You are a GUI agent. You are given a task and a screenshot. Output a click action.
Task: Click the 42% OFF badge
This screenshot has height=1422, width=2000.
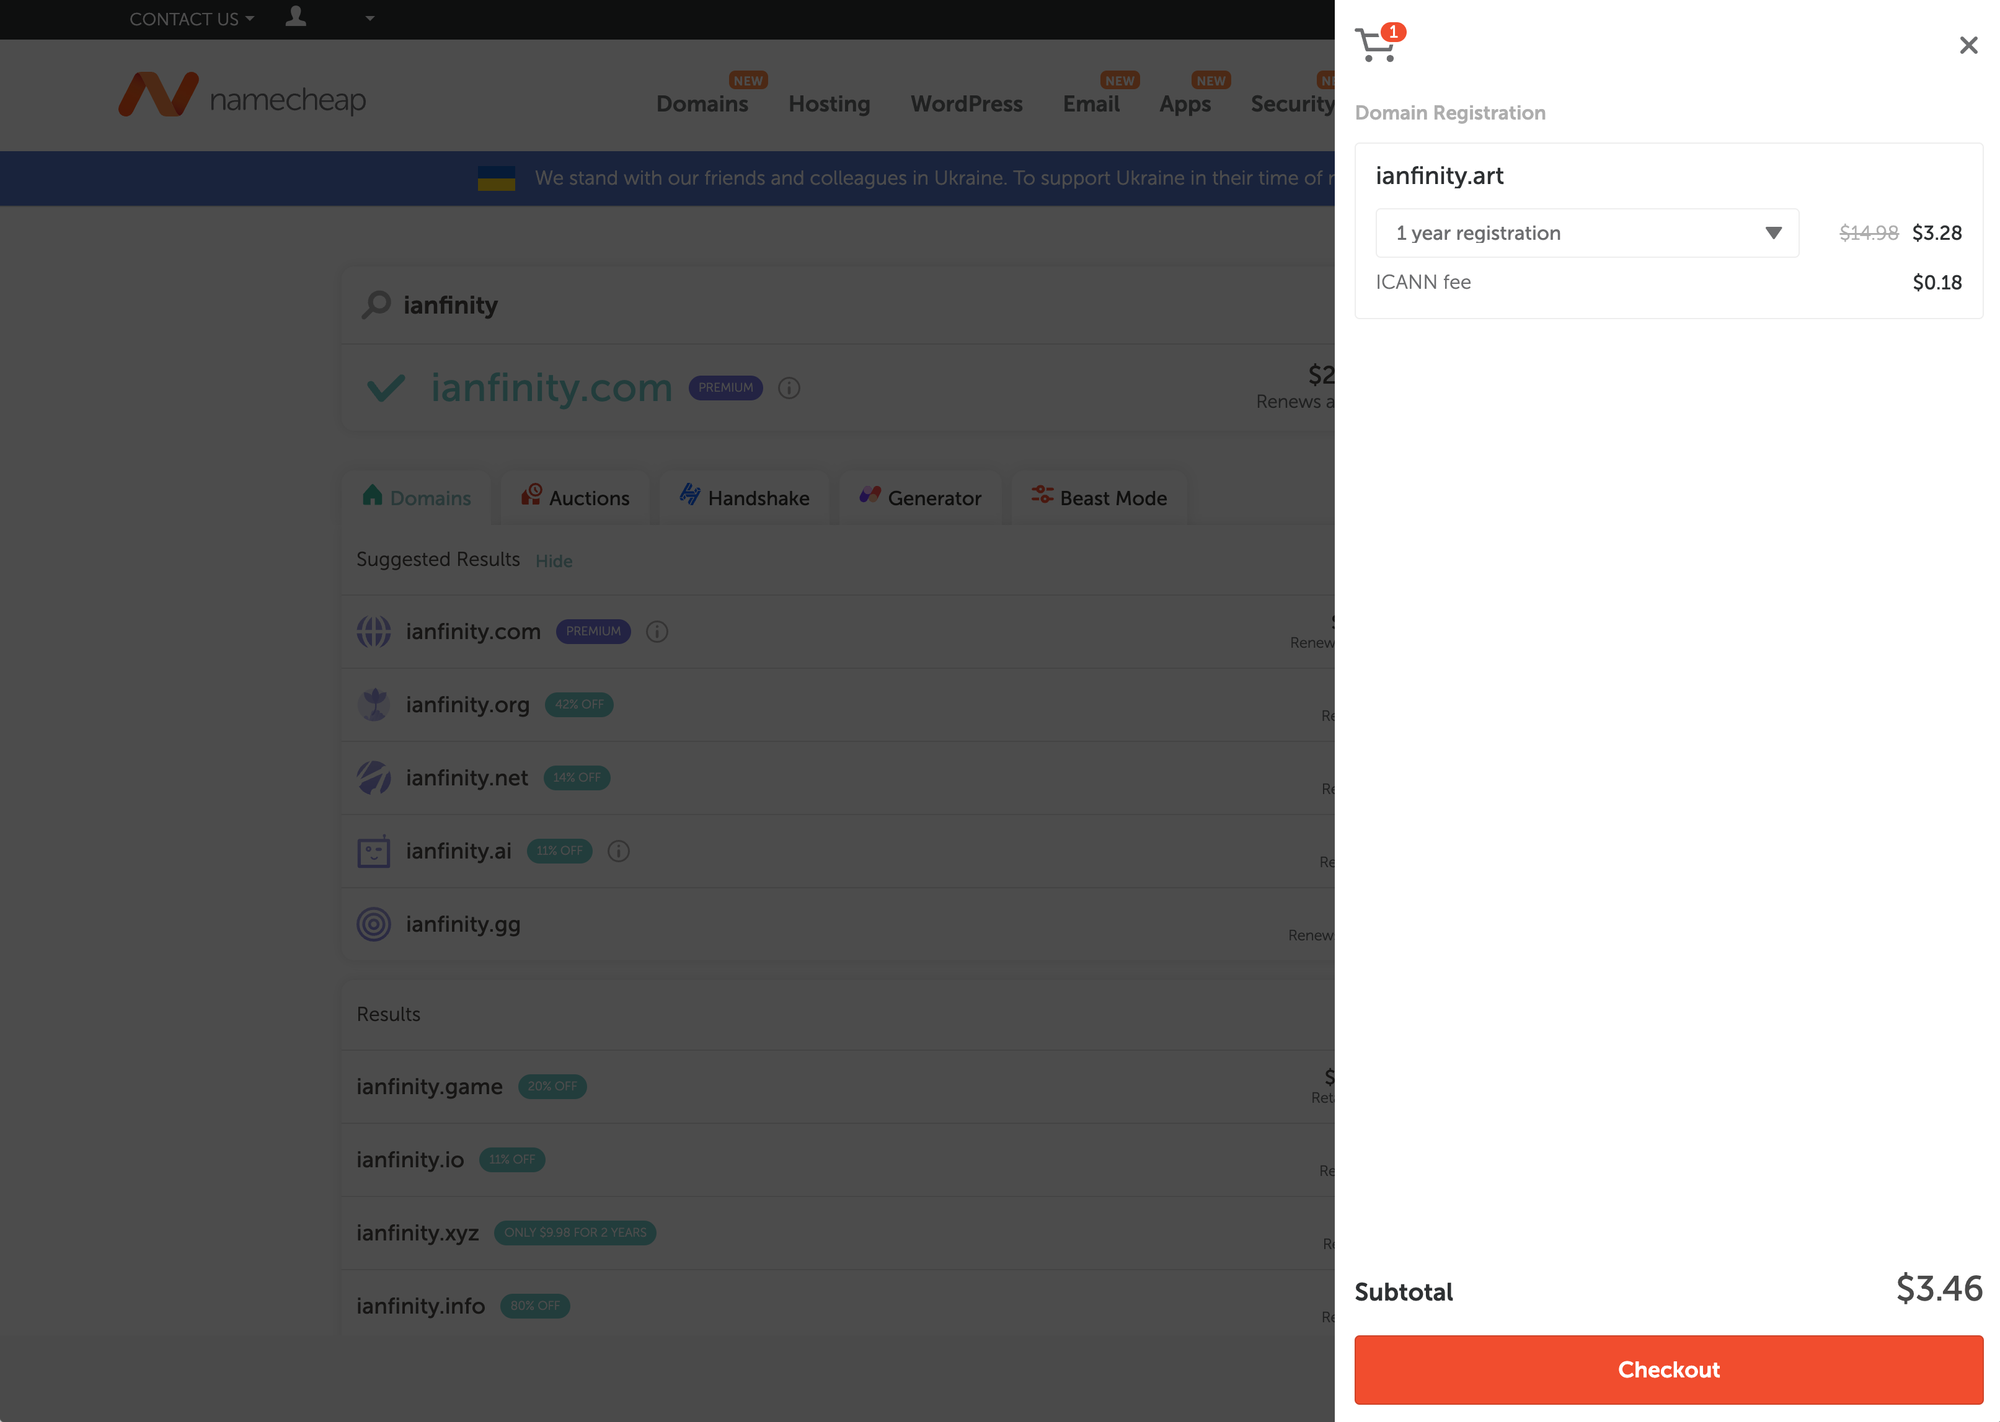[x=579, y=704]
